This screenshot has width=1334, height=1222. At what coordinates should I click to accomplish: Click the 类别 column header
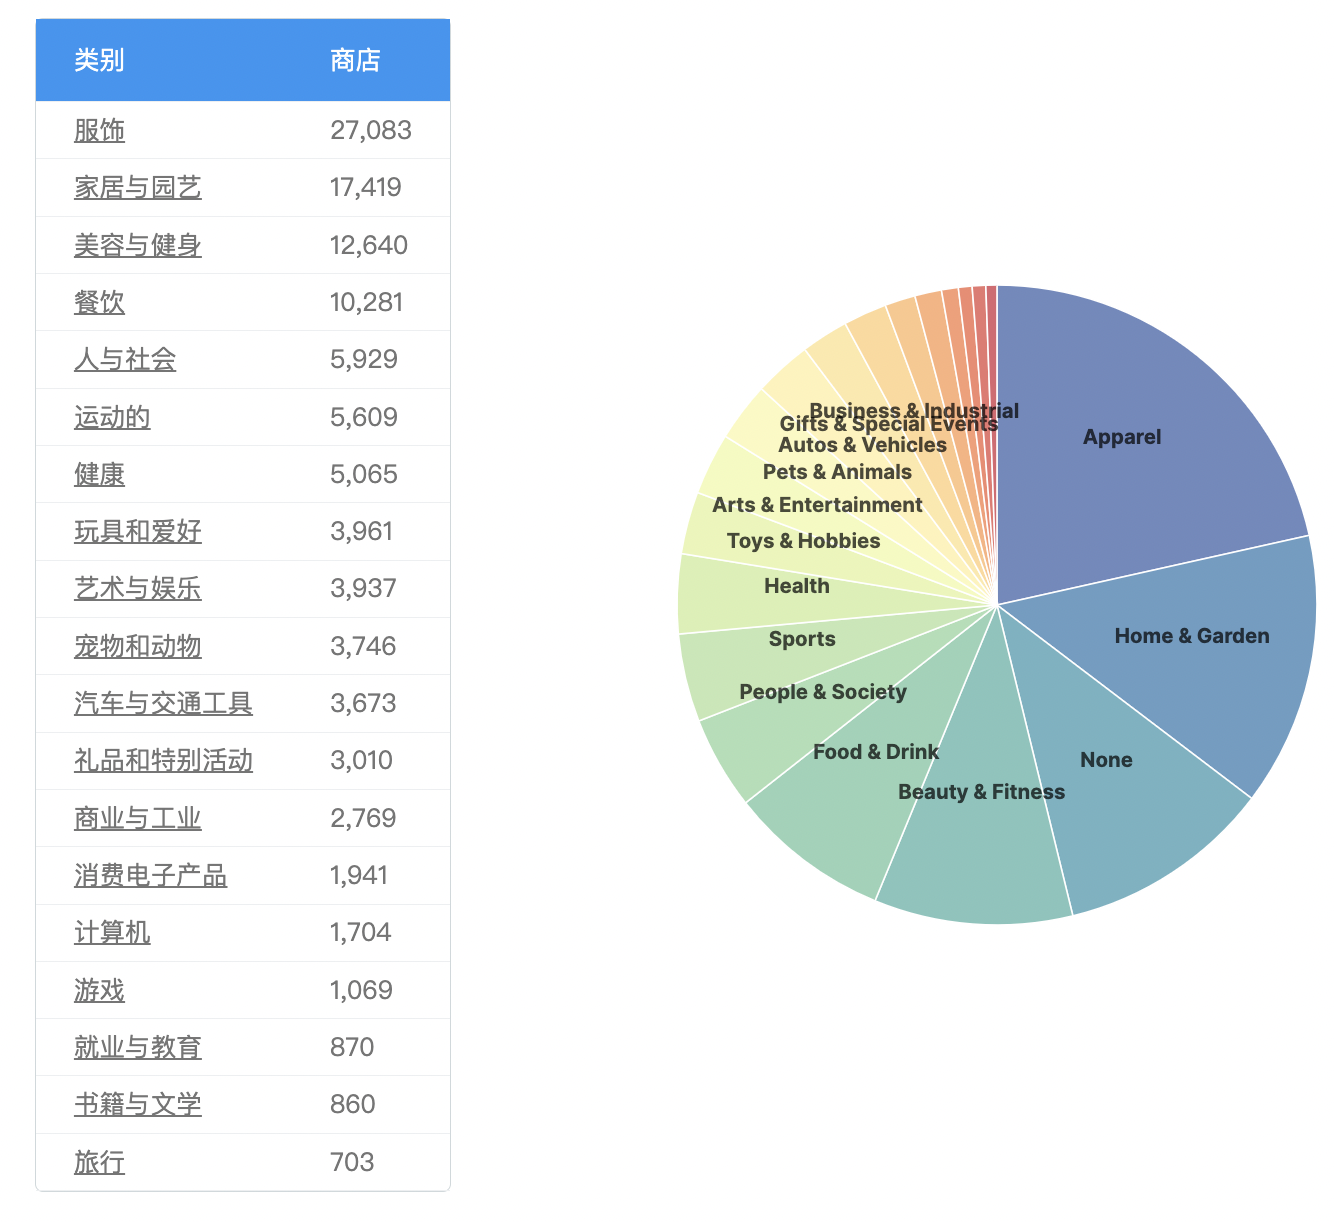pyautogui.click(x=99, y=60)
